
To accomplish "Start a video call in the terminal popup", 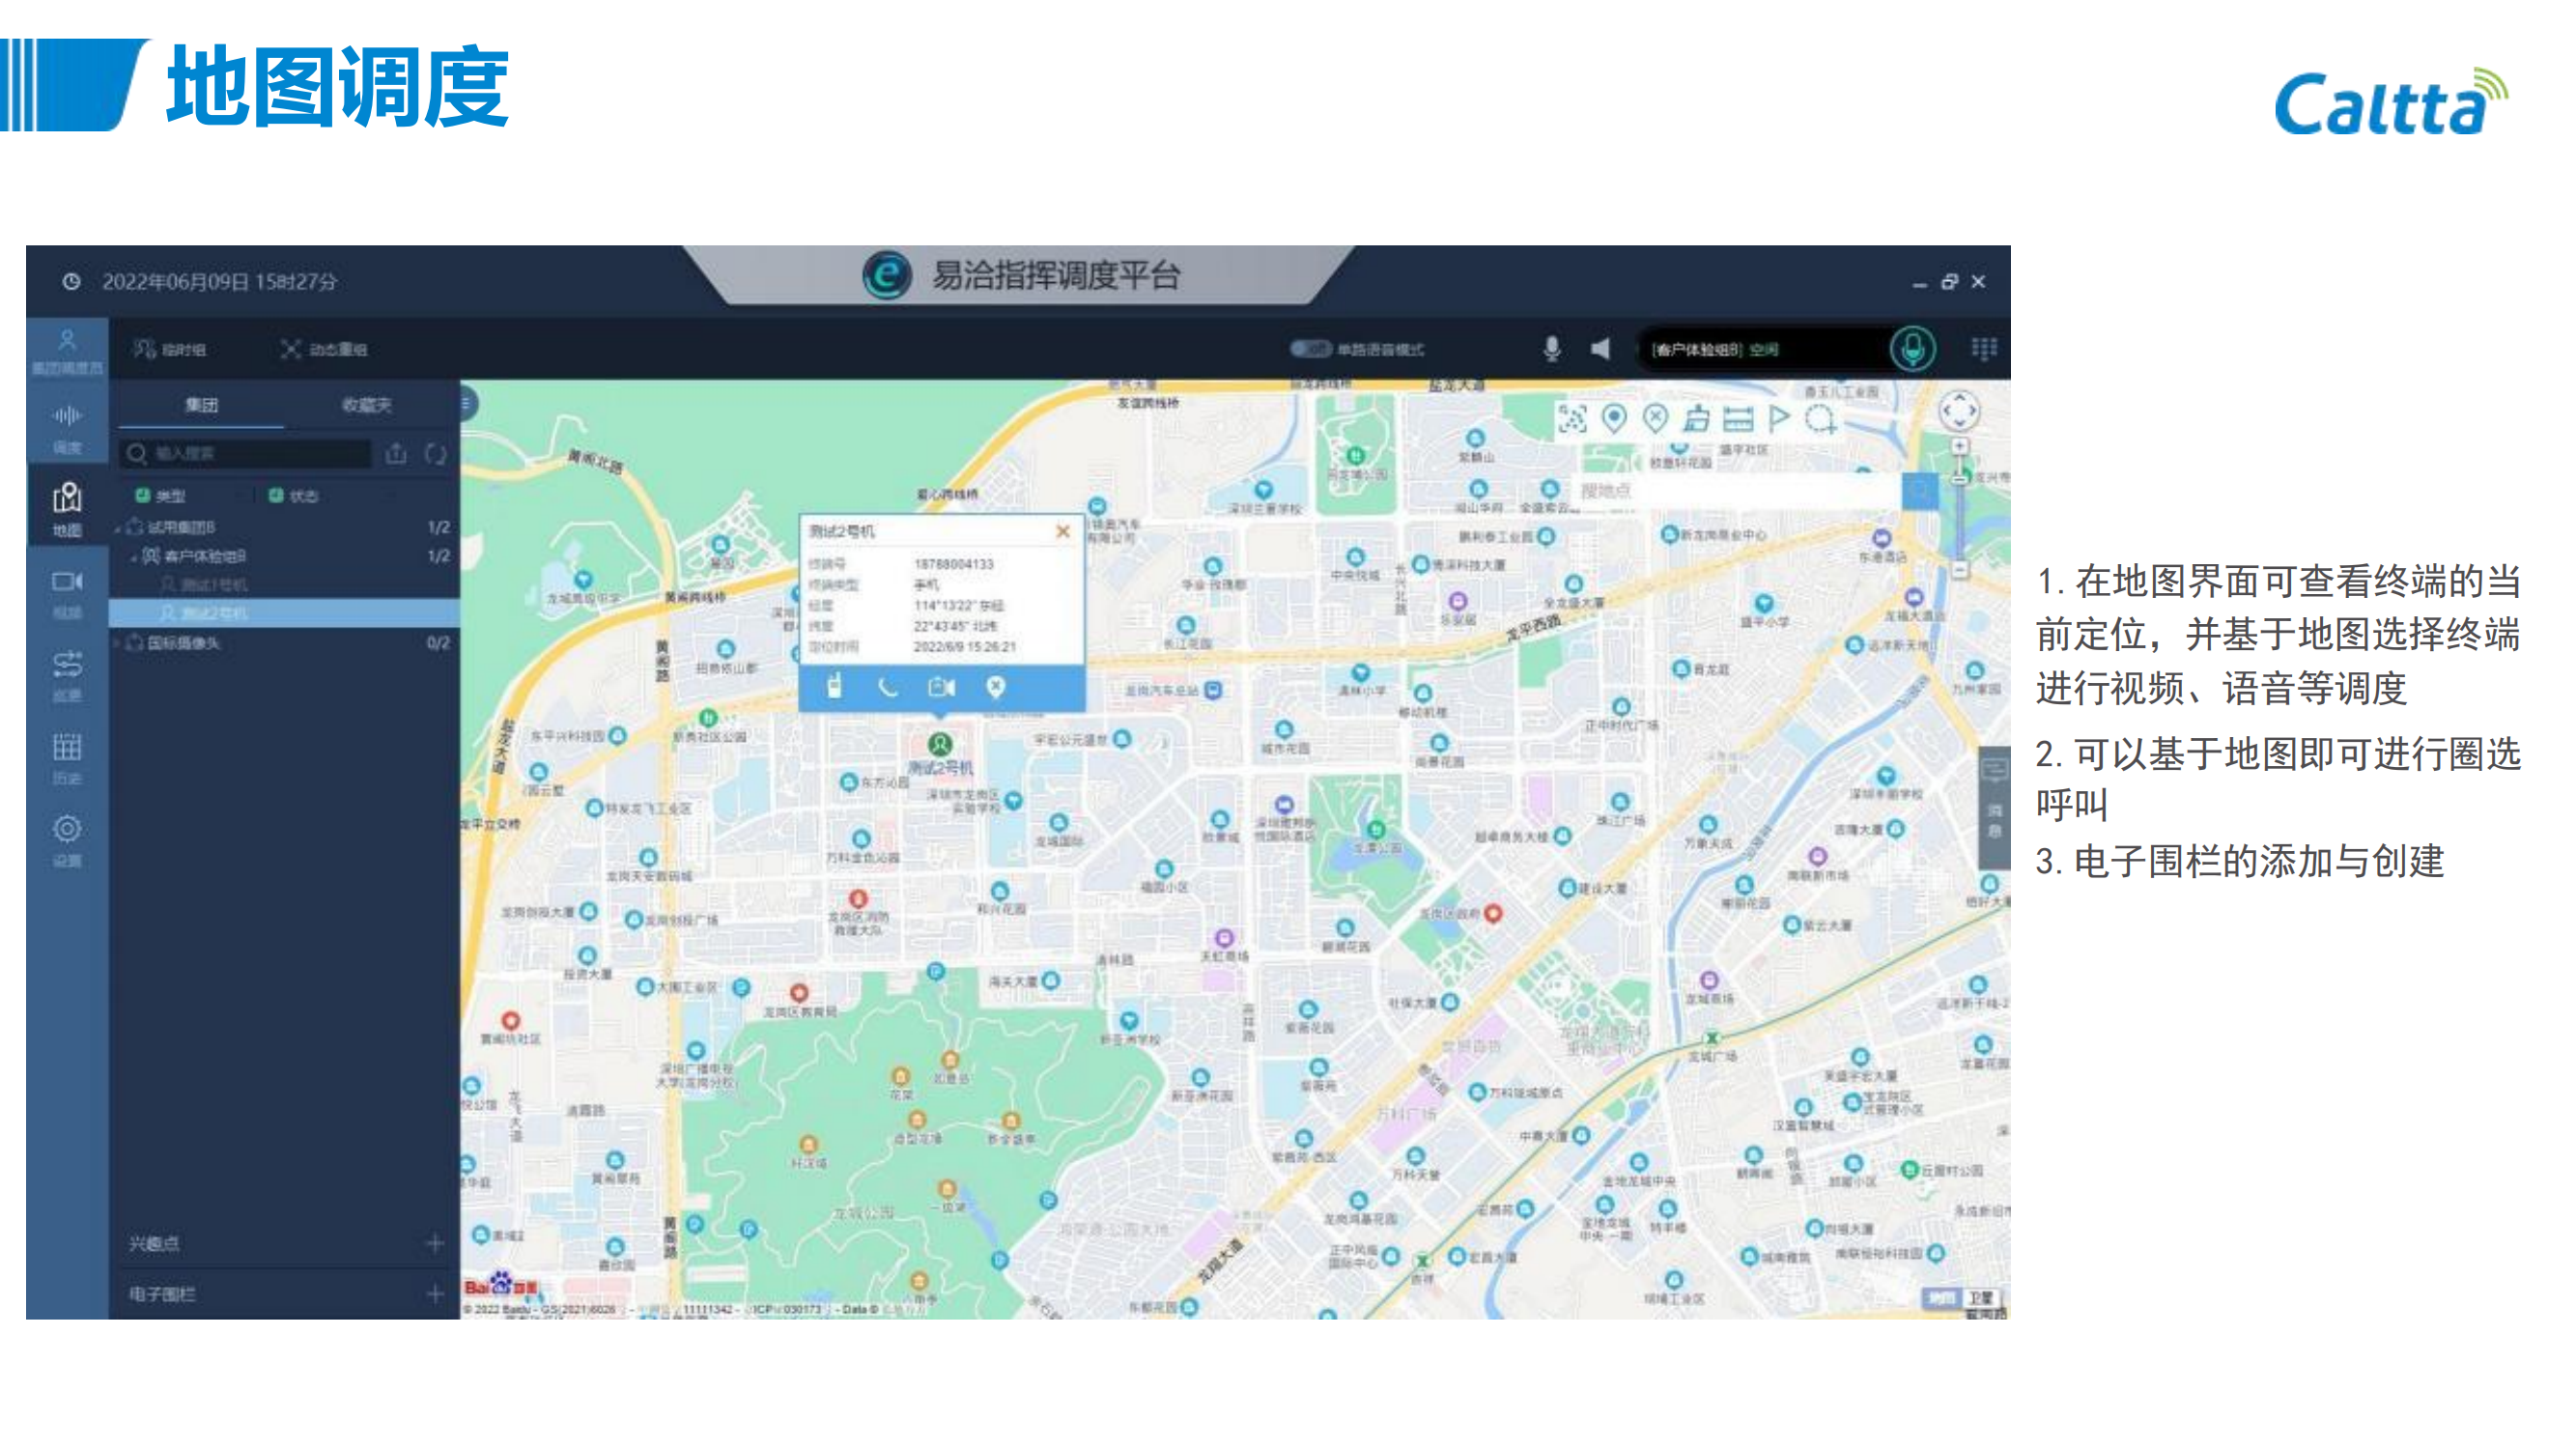I will coord(941,687).
